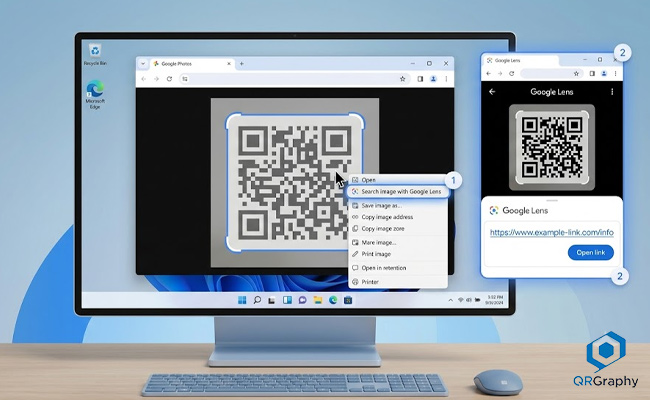This screenshot has height=400, width=650.
Task: Toggle side panel in Google Lens window
Action: tap(592, 74)
